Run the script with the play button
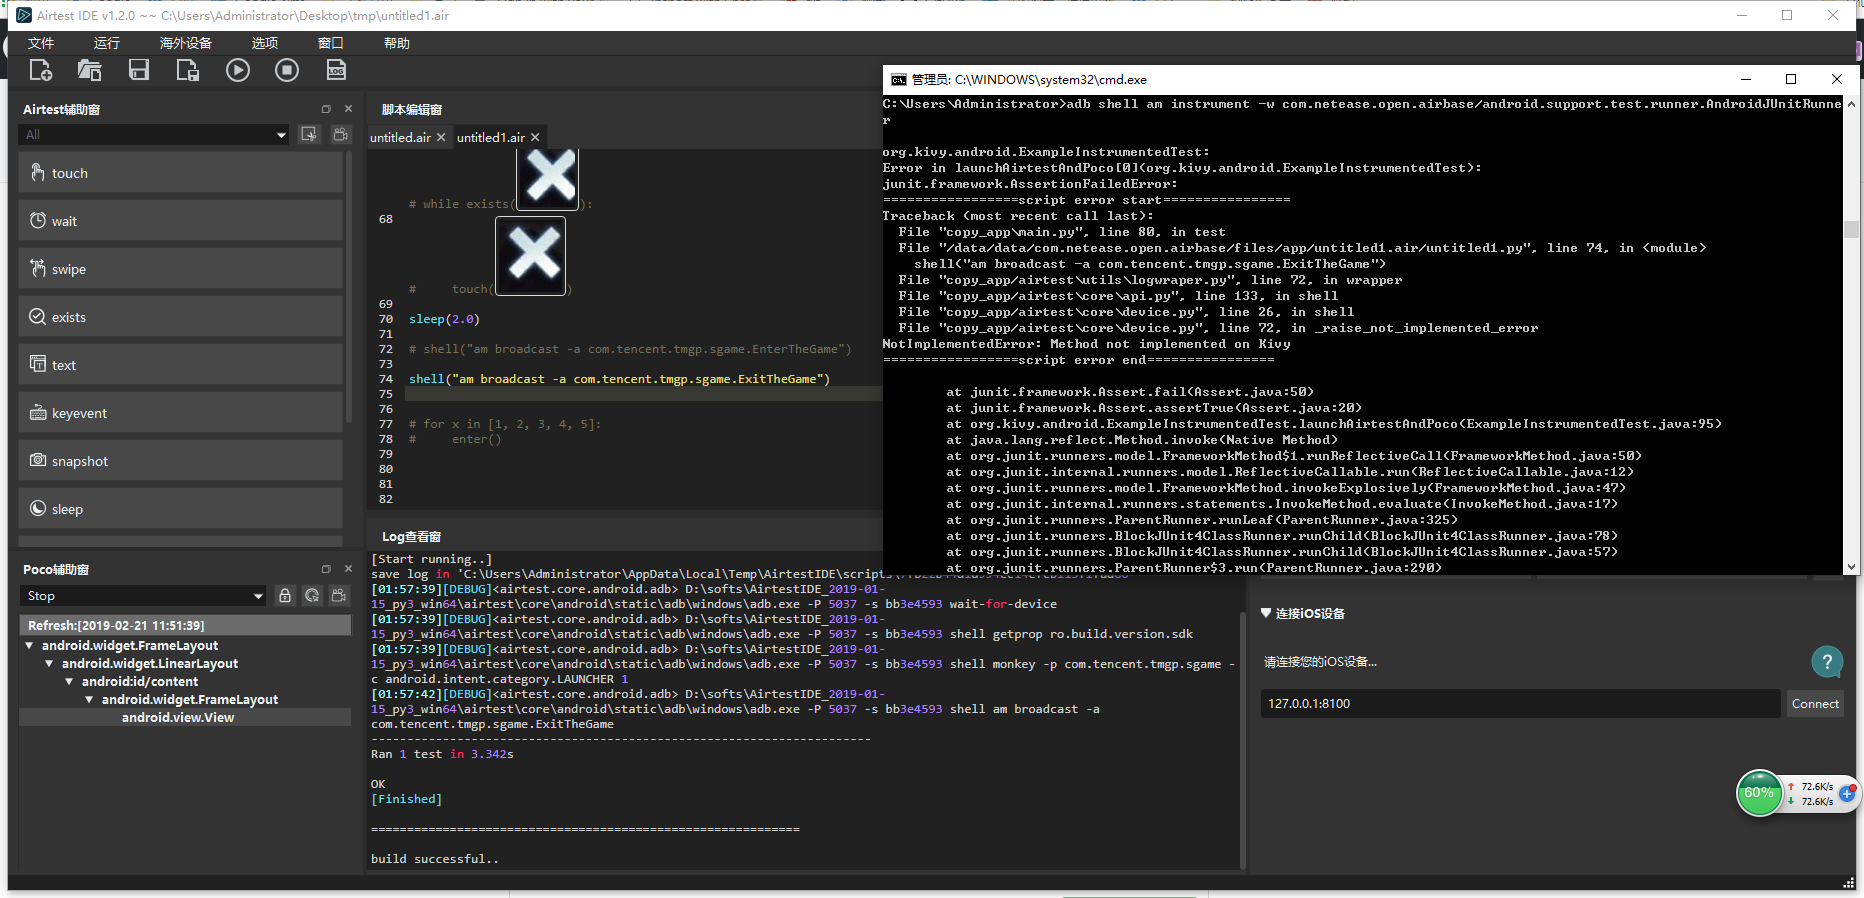 click(238, 70)
